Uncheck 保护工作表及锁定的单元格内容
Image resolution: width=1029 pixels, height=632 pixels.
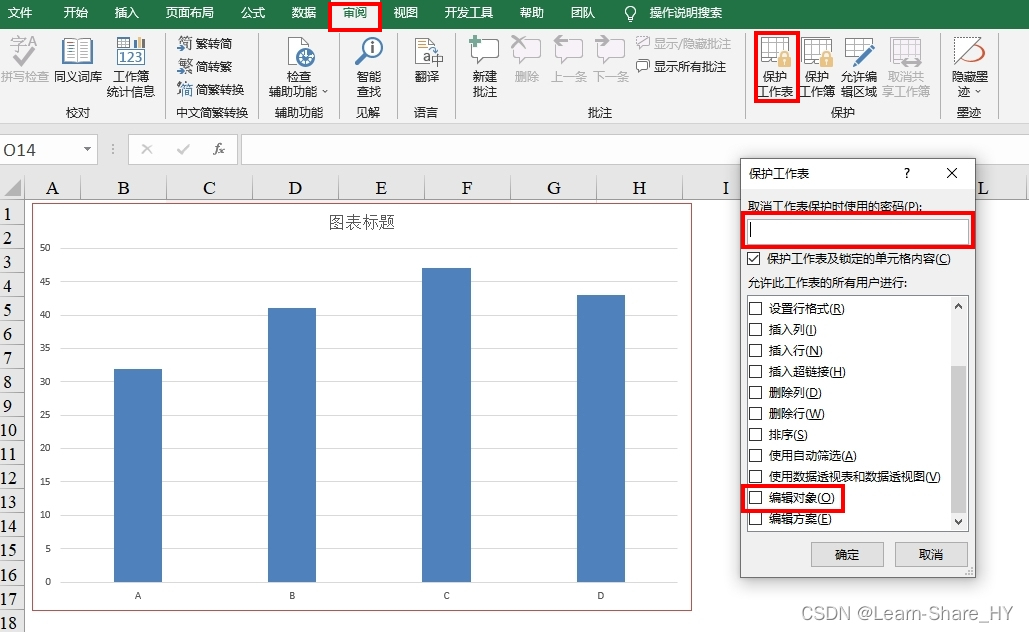click(x=754, y=259)
